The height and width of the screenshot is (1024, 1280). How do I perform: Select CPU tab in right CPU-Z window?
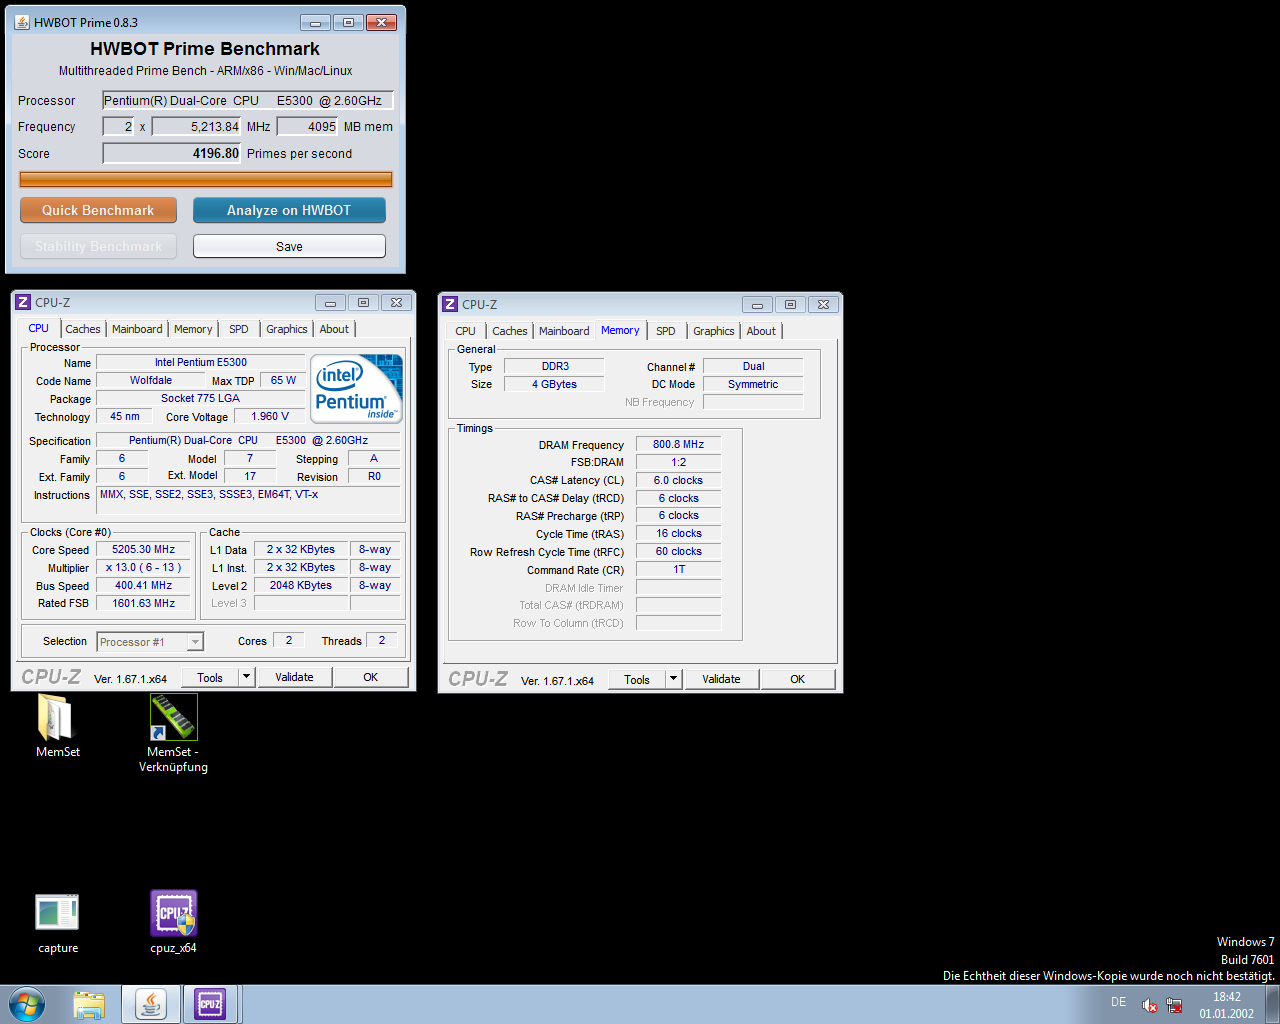[465, 331]
